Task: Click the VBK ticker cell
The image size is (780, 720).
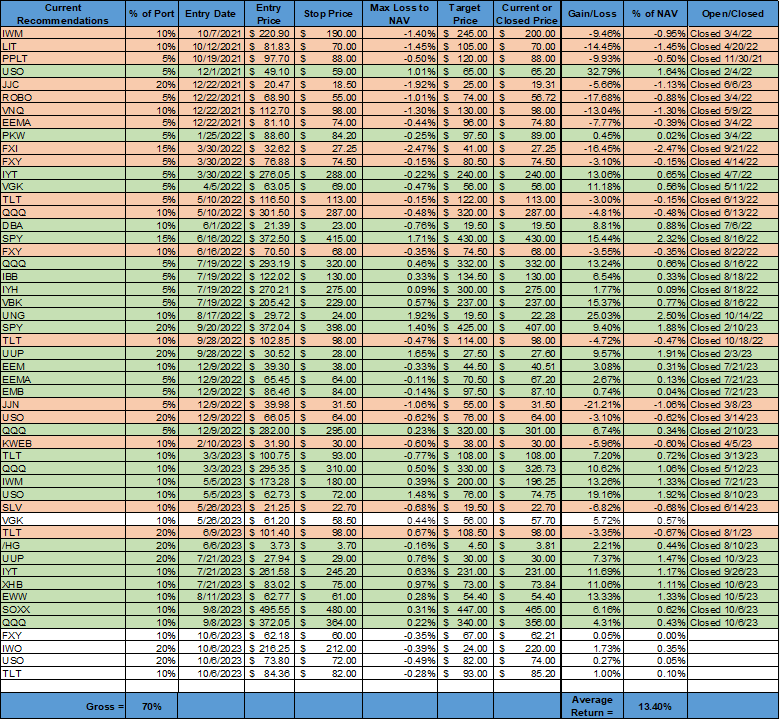Action: point(63,303)
